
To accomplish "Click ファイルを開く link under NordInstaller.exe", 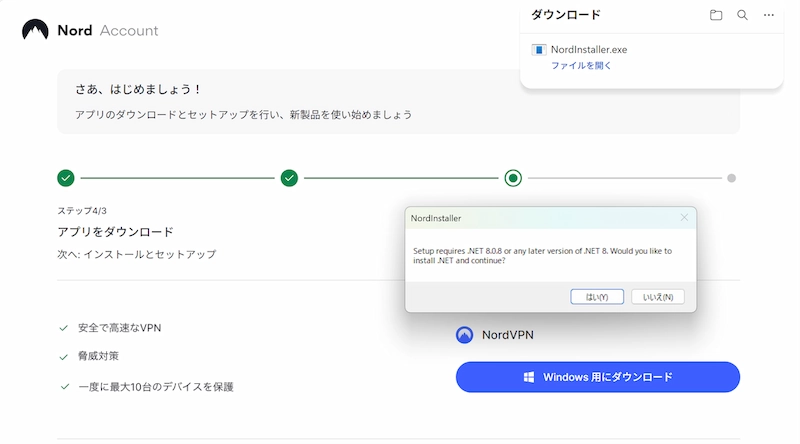I will pyautogui.click(x=581, y=65).
